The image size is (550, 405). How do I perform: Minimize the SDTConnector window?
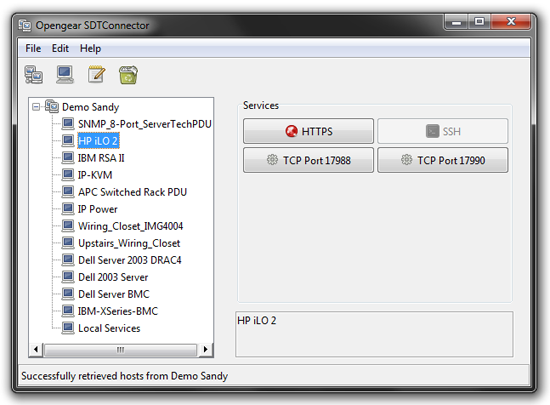[456, 22]
